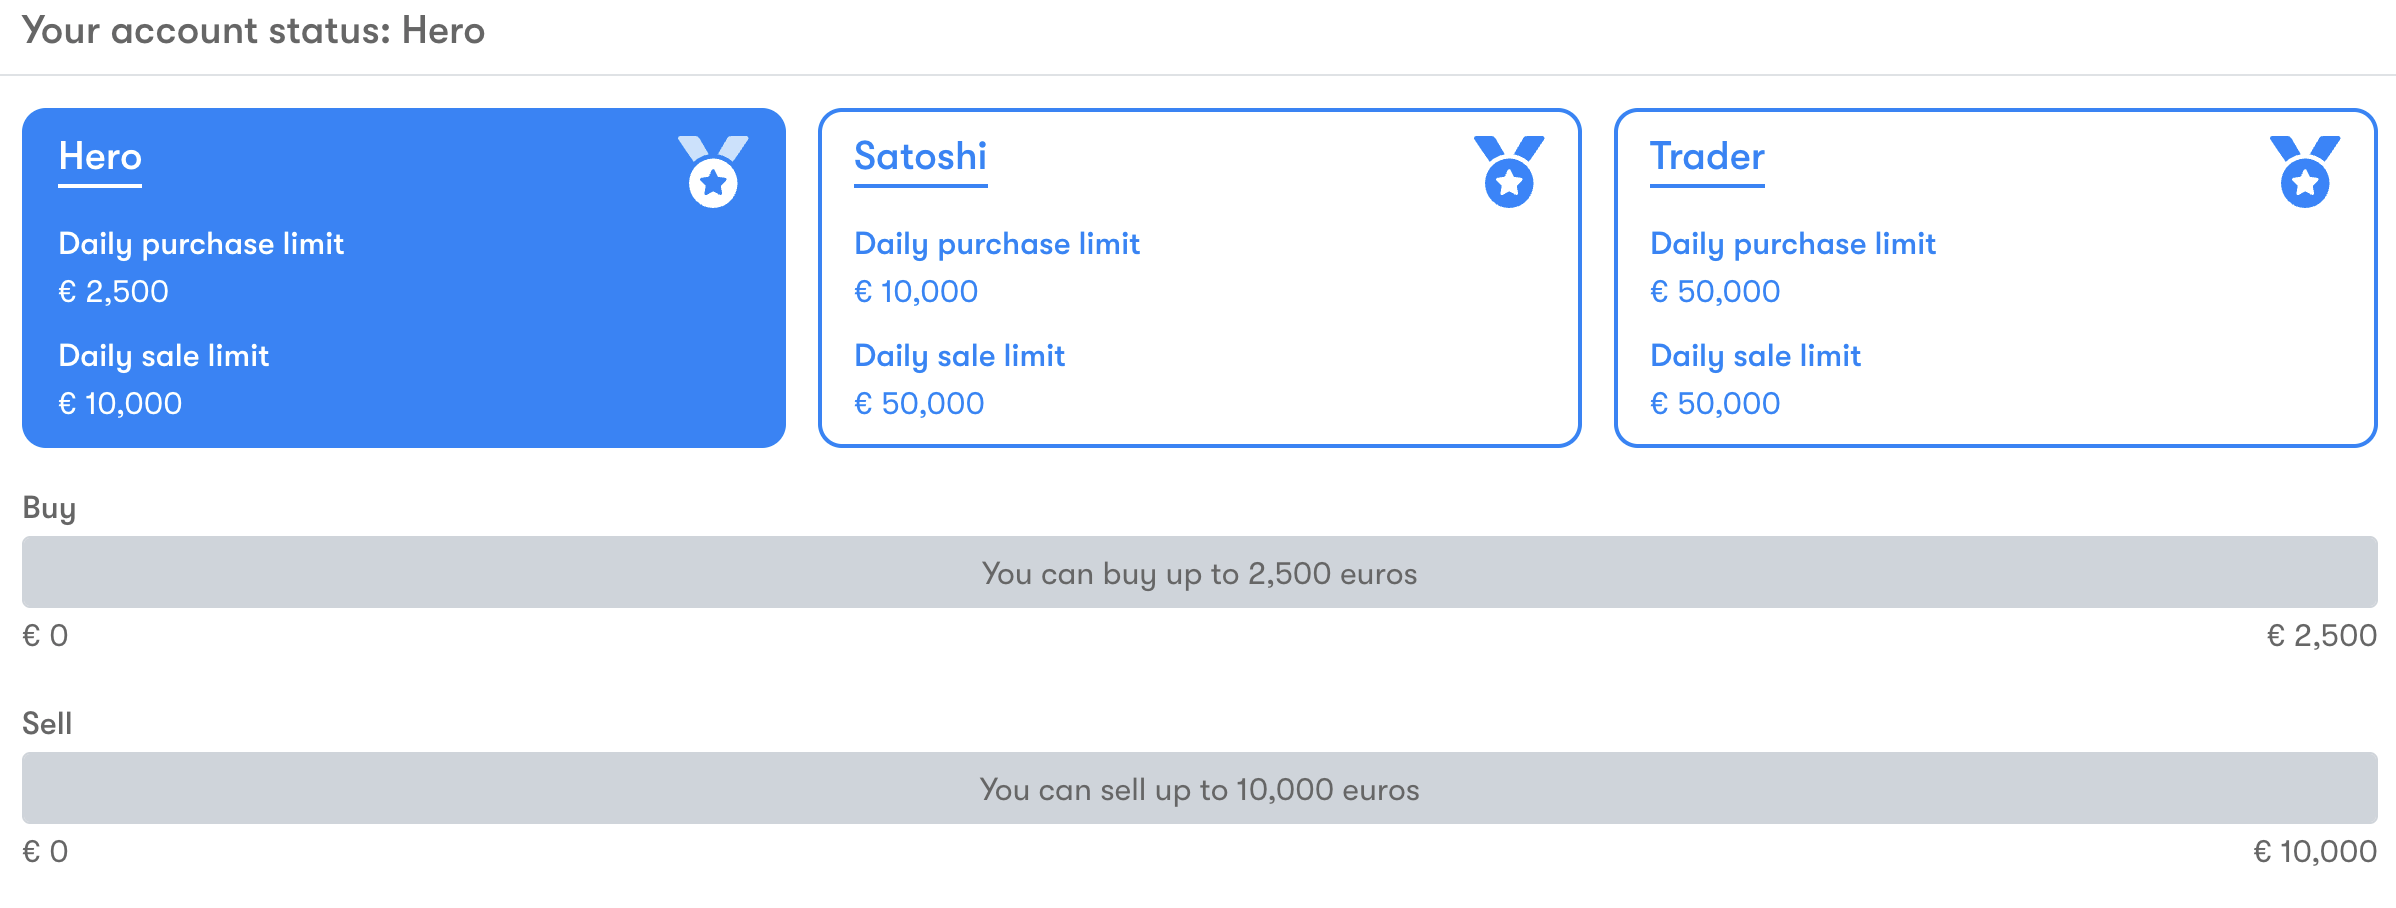2396x908 pixels.
Task: Click the € 2,500 maximum under Buy bar
Action: [x=2321, y=636]
